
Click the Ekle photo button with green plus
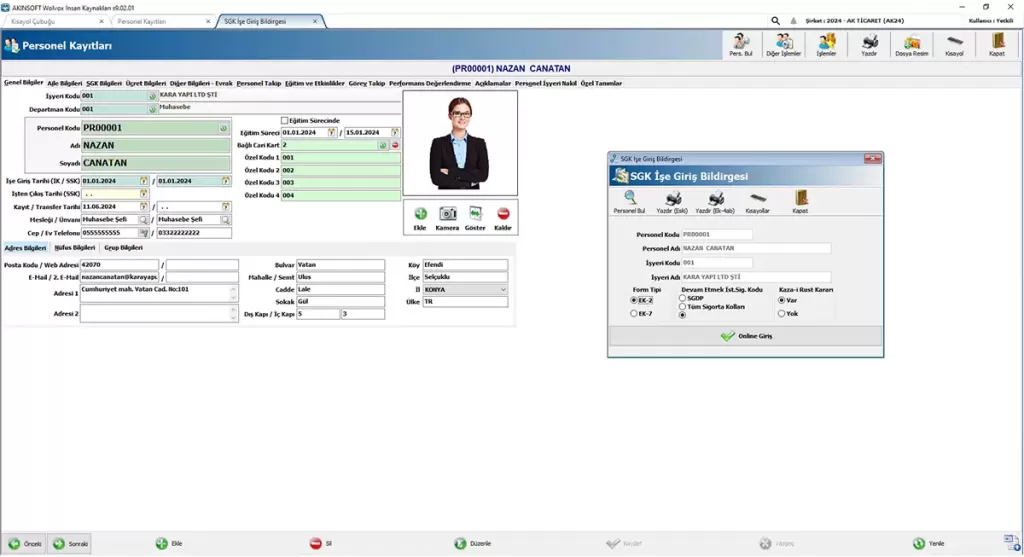coord(420,218)
